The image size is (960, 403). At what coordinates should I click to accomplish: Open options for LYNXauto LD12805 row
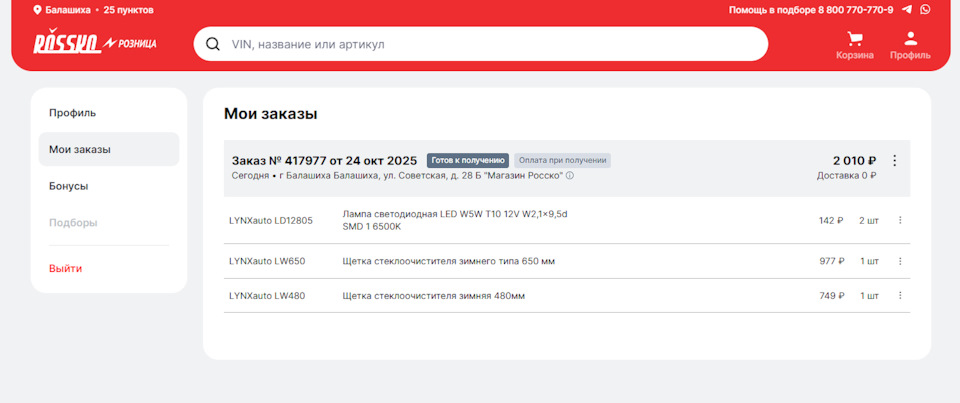coord(899,220)
